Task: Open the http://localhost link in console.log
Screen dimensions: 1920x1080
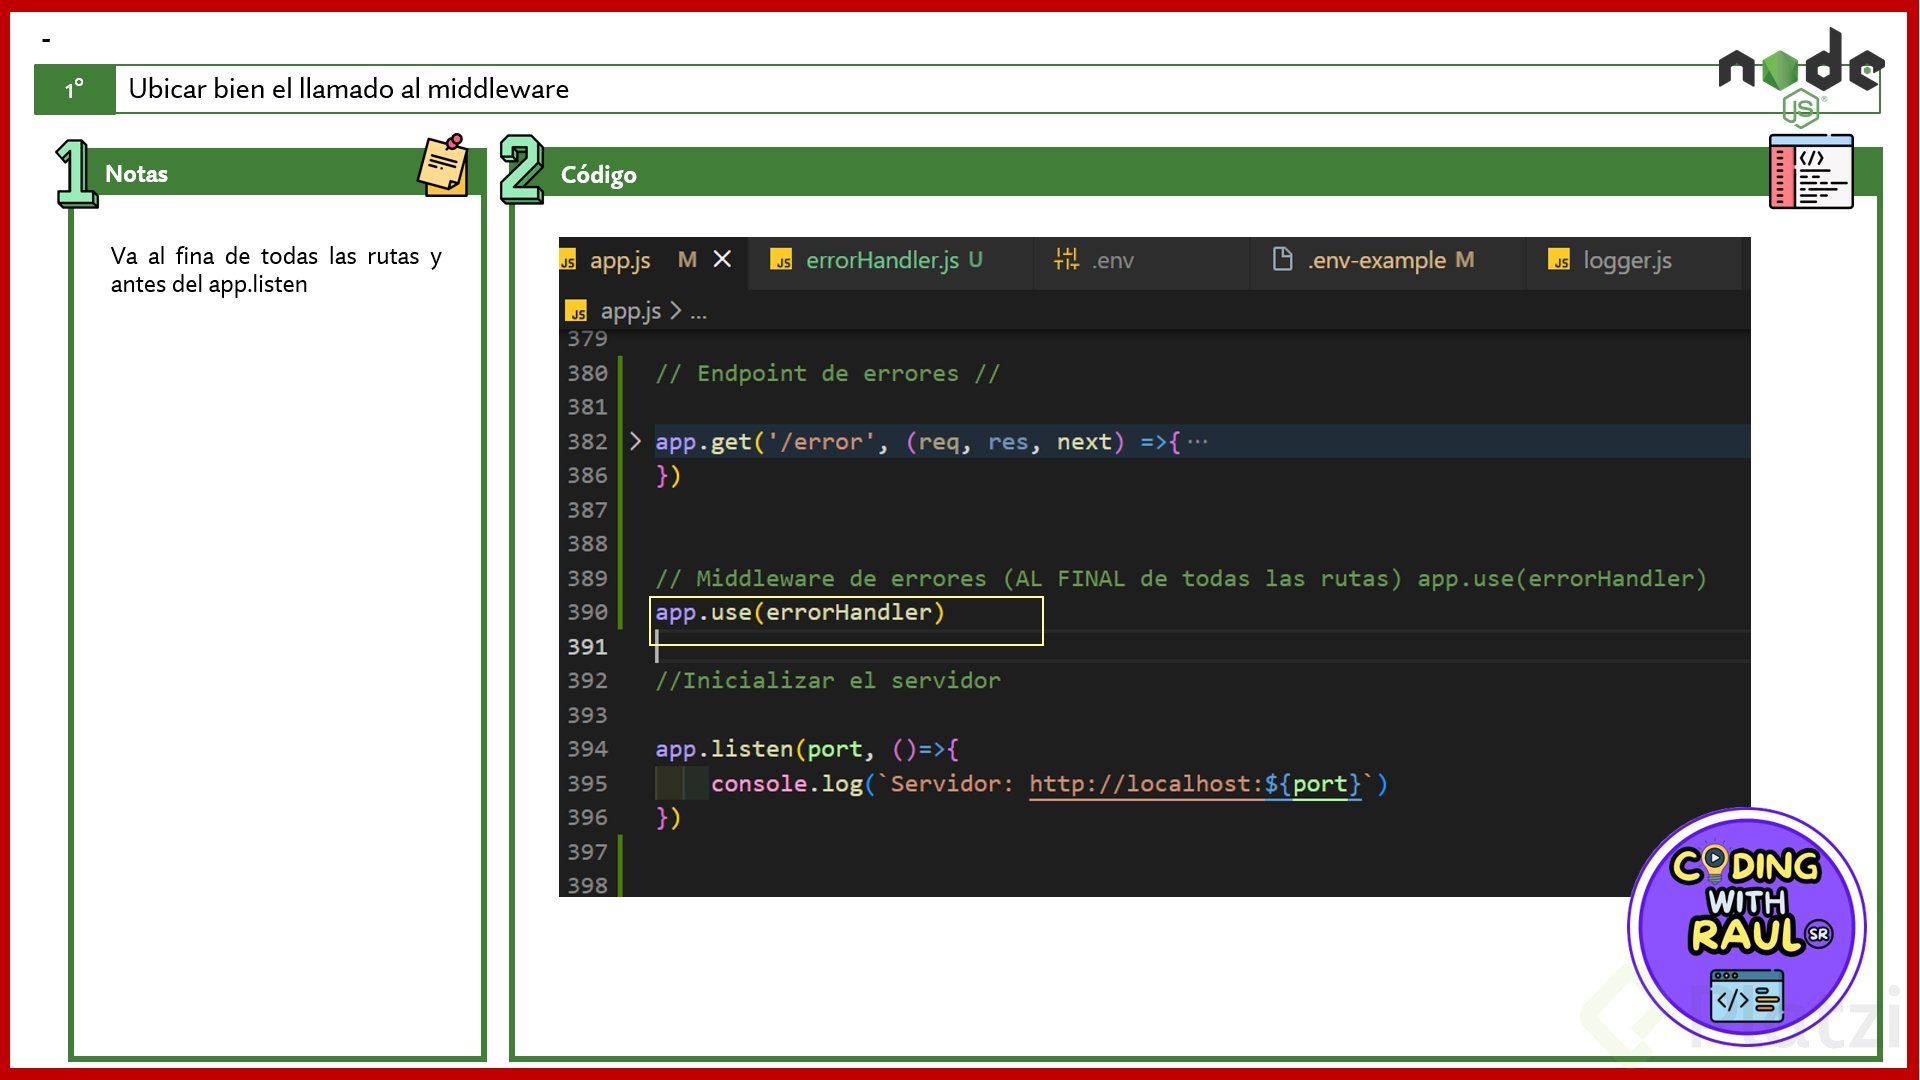Action: click(x=1145, y=784)
